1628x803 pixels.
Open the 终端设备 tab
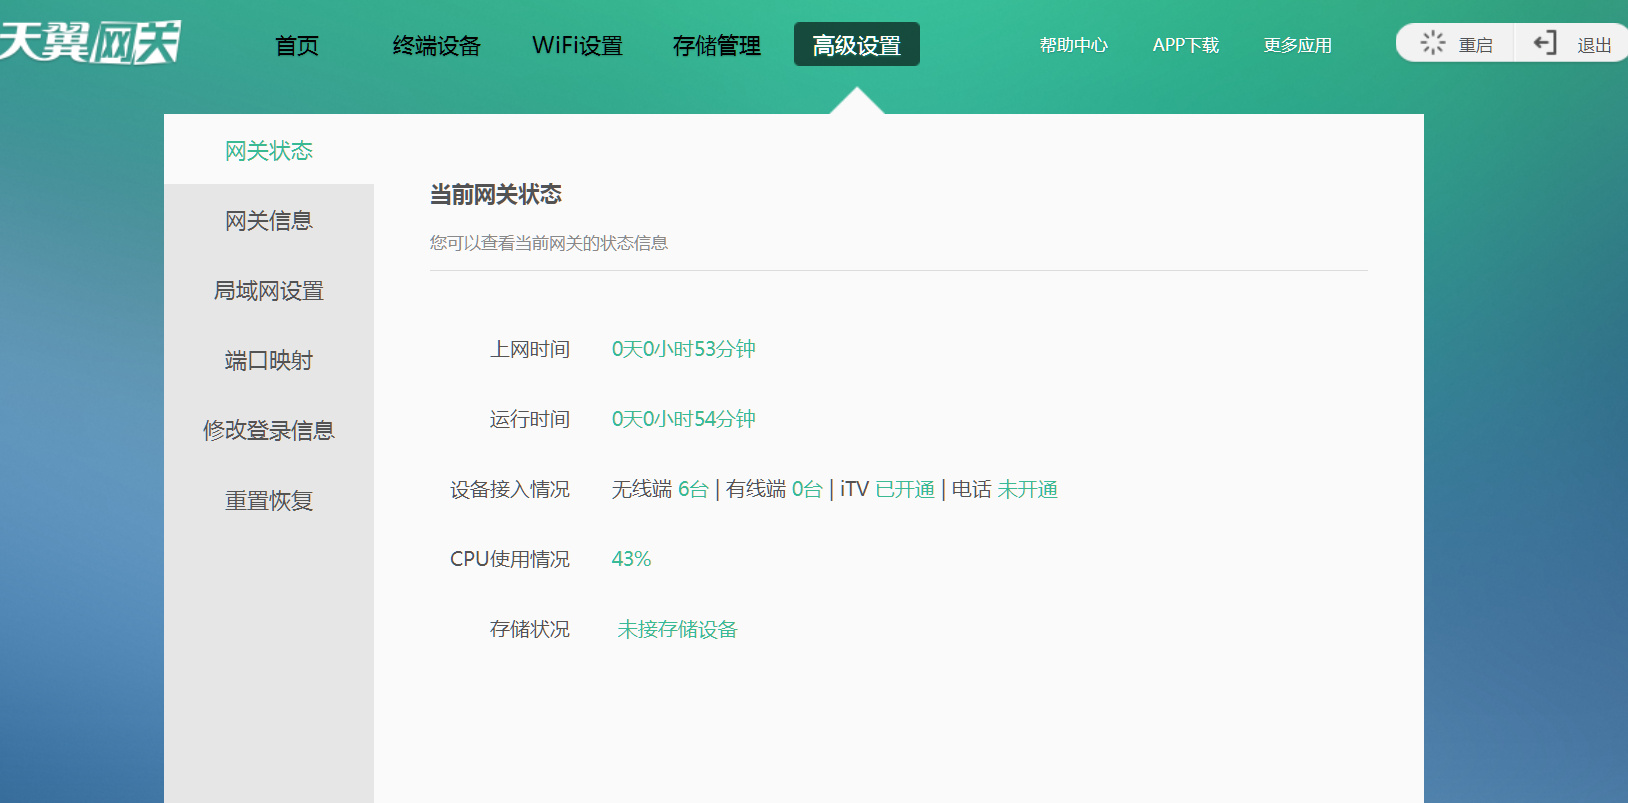pyautogui.click(x=436, y=46)
